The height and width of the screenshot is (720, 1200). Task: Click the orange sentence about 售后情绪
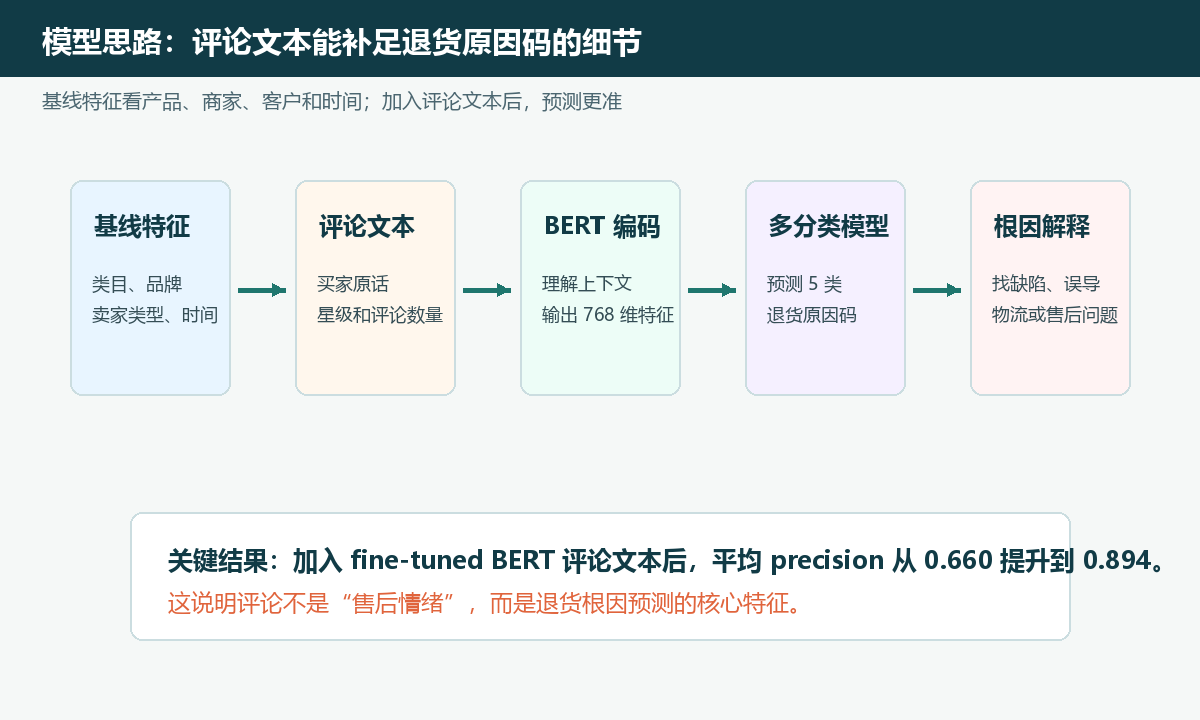pos(485,604)
